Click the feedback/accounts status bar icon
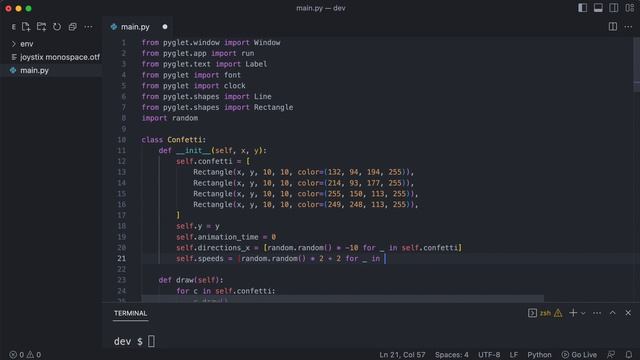640x360 pixels. tap(611, 355)
